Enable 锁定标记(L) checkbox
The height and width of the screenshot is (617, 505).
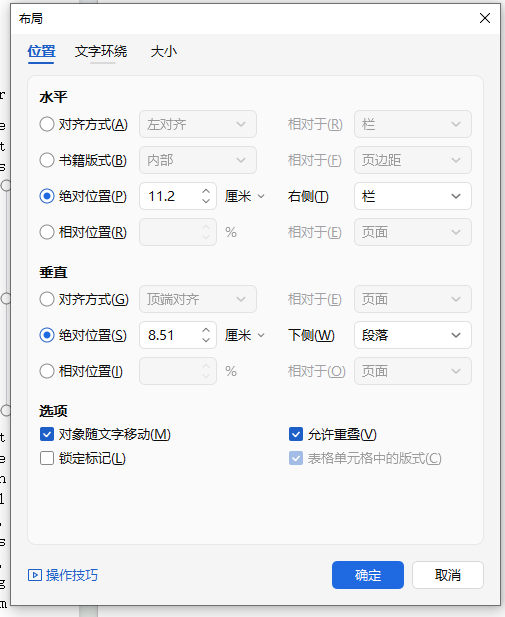point(47,458)
